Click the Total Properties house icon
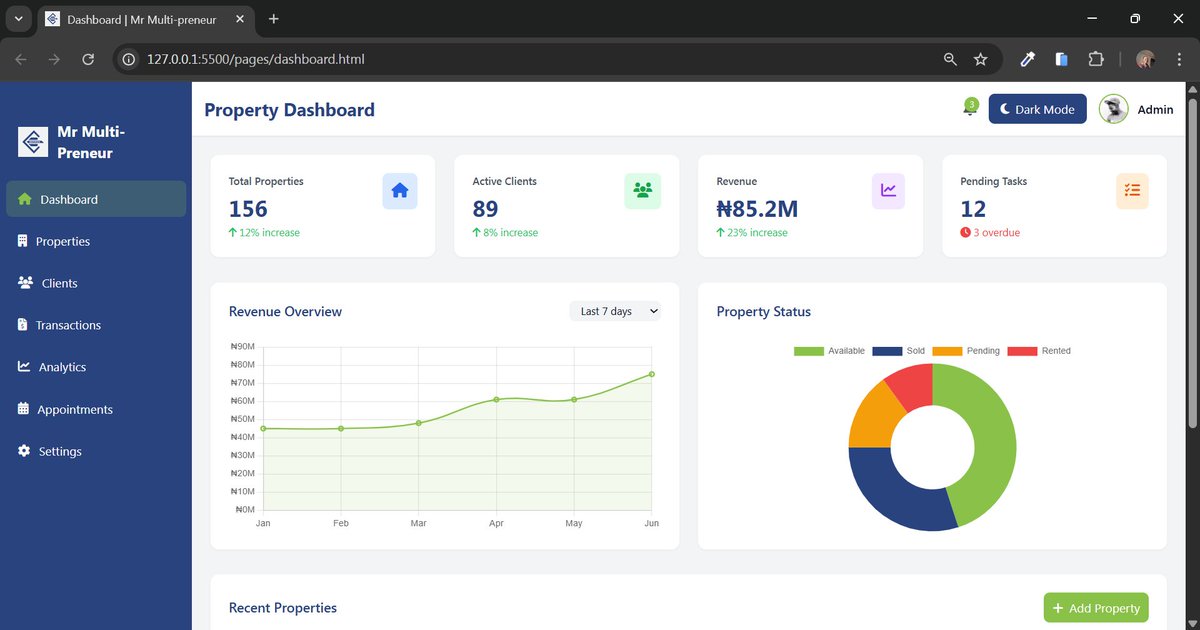The height and width of the screenshot is (630, 1200). [x=400, y=190]
